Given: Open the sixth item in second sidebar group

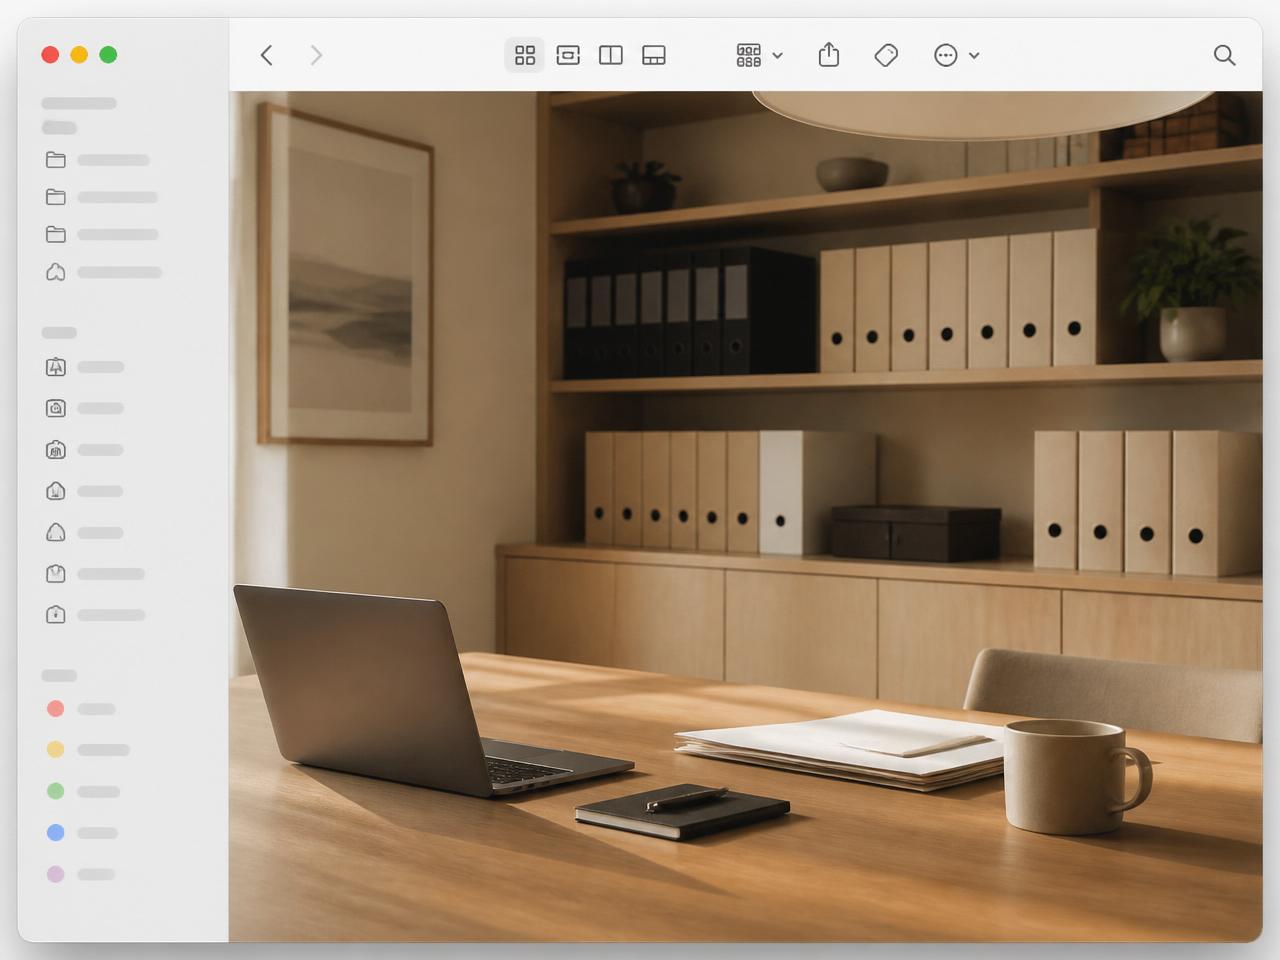Looking at the screenshot, I should click(x=95, y=574).
